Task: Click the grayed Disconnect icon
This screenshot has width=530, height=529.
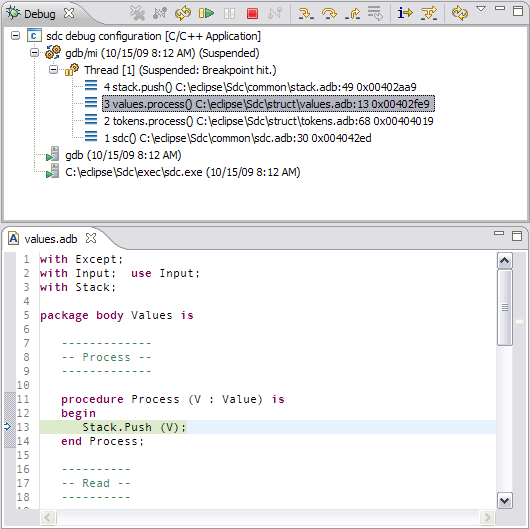Action: coord(275,14)
